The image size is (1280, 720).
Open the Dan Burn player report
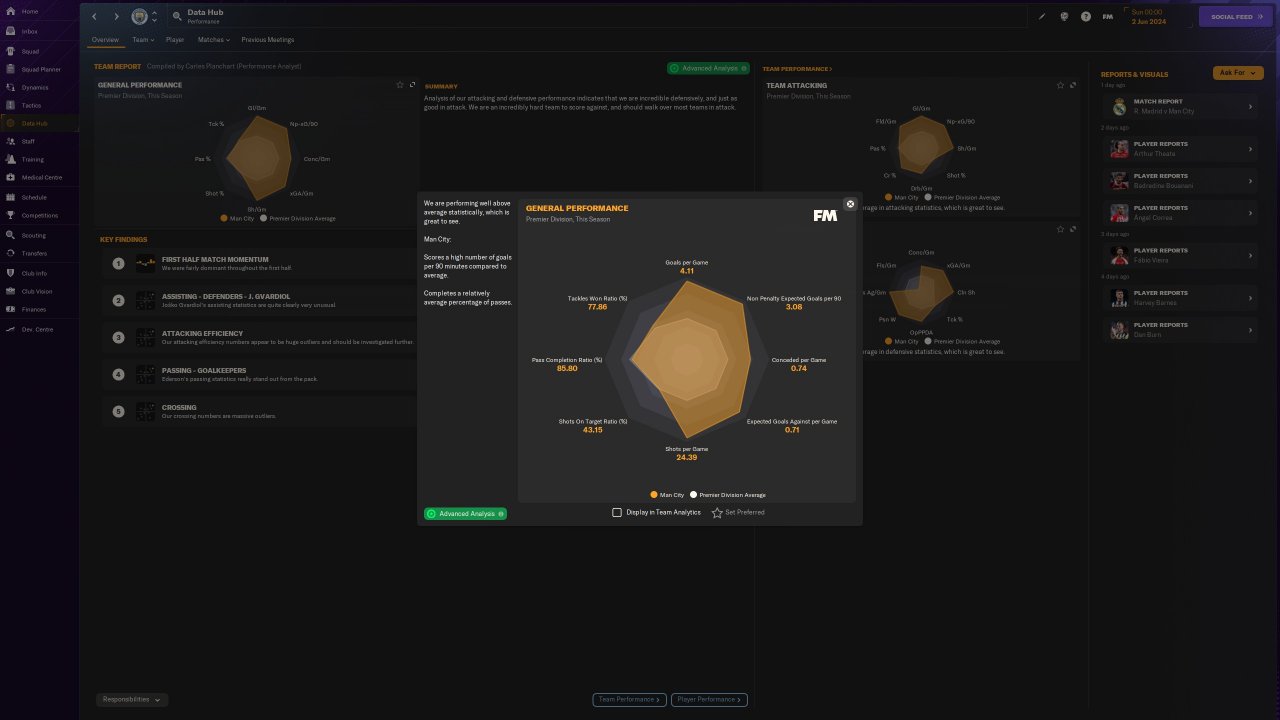click(1182, 329)
